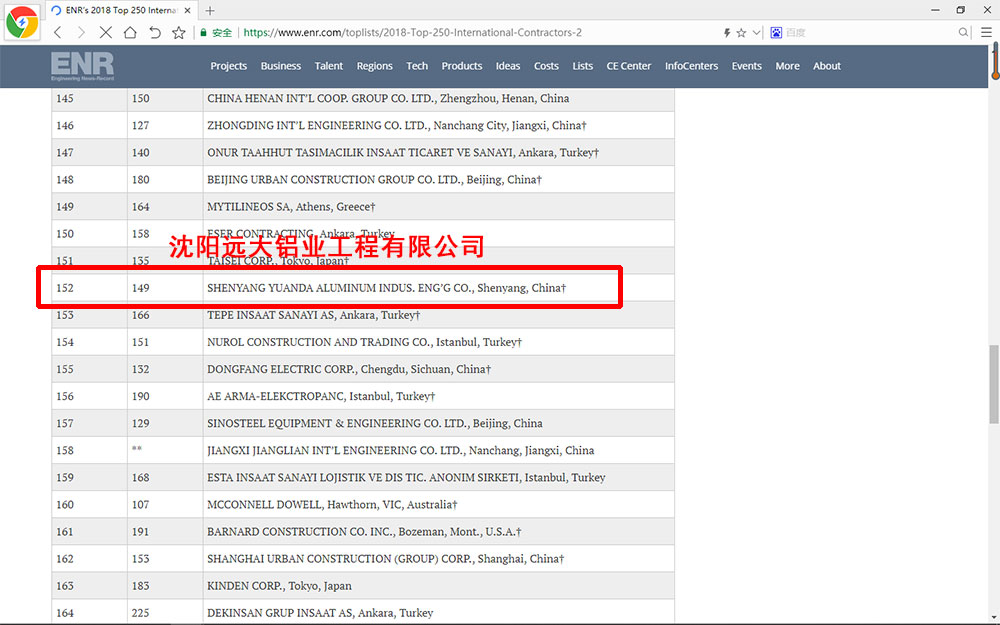Click the lightning speed mode icon
Screen dimensions: 1000x625
pyautogui.click(x=726, y=33)
